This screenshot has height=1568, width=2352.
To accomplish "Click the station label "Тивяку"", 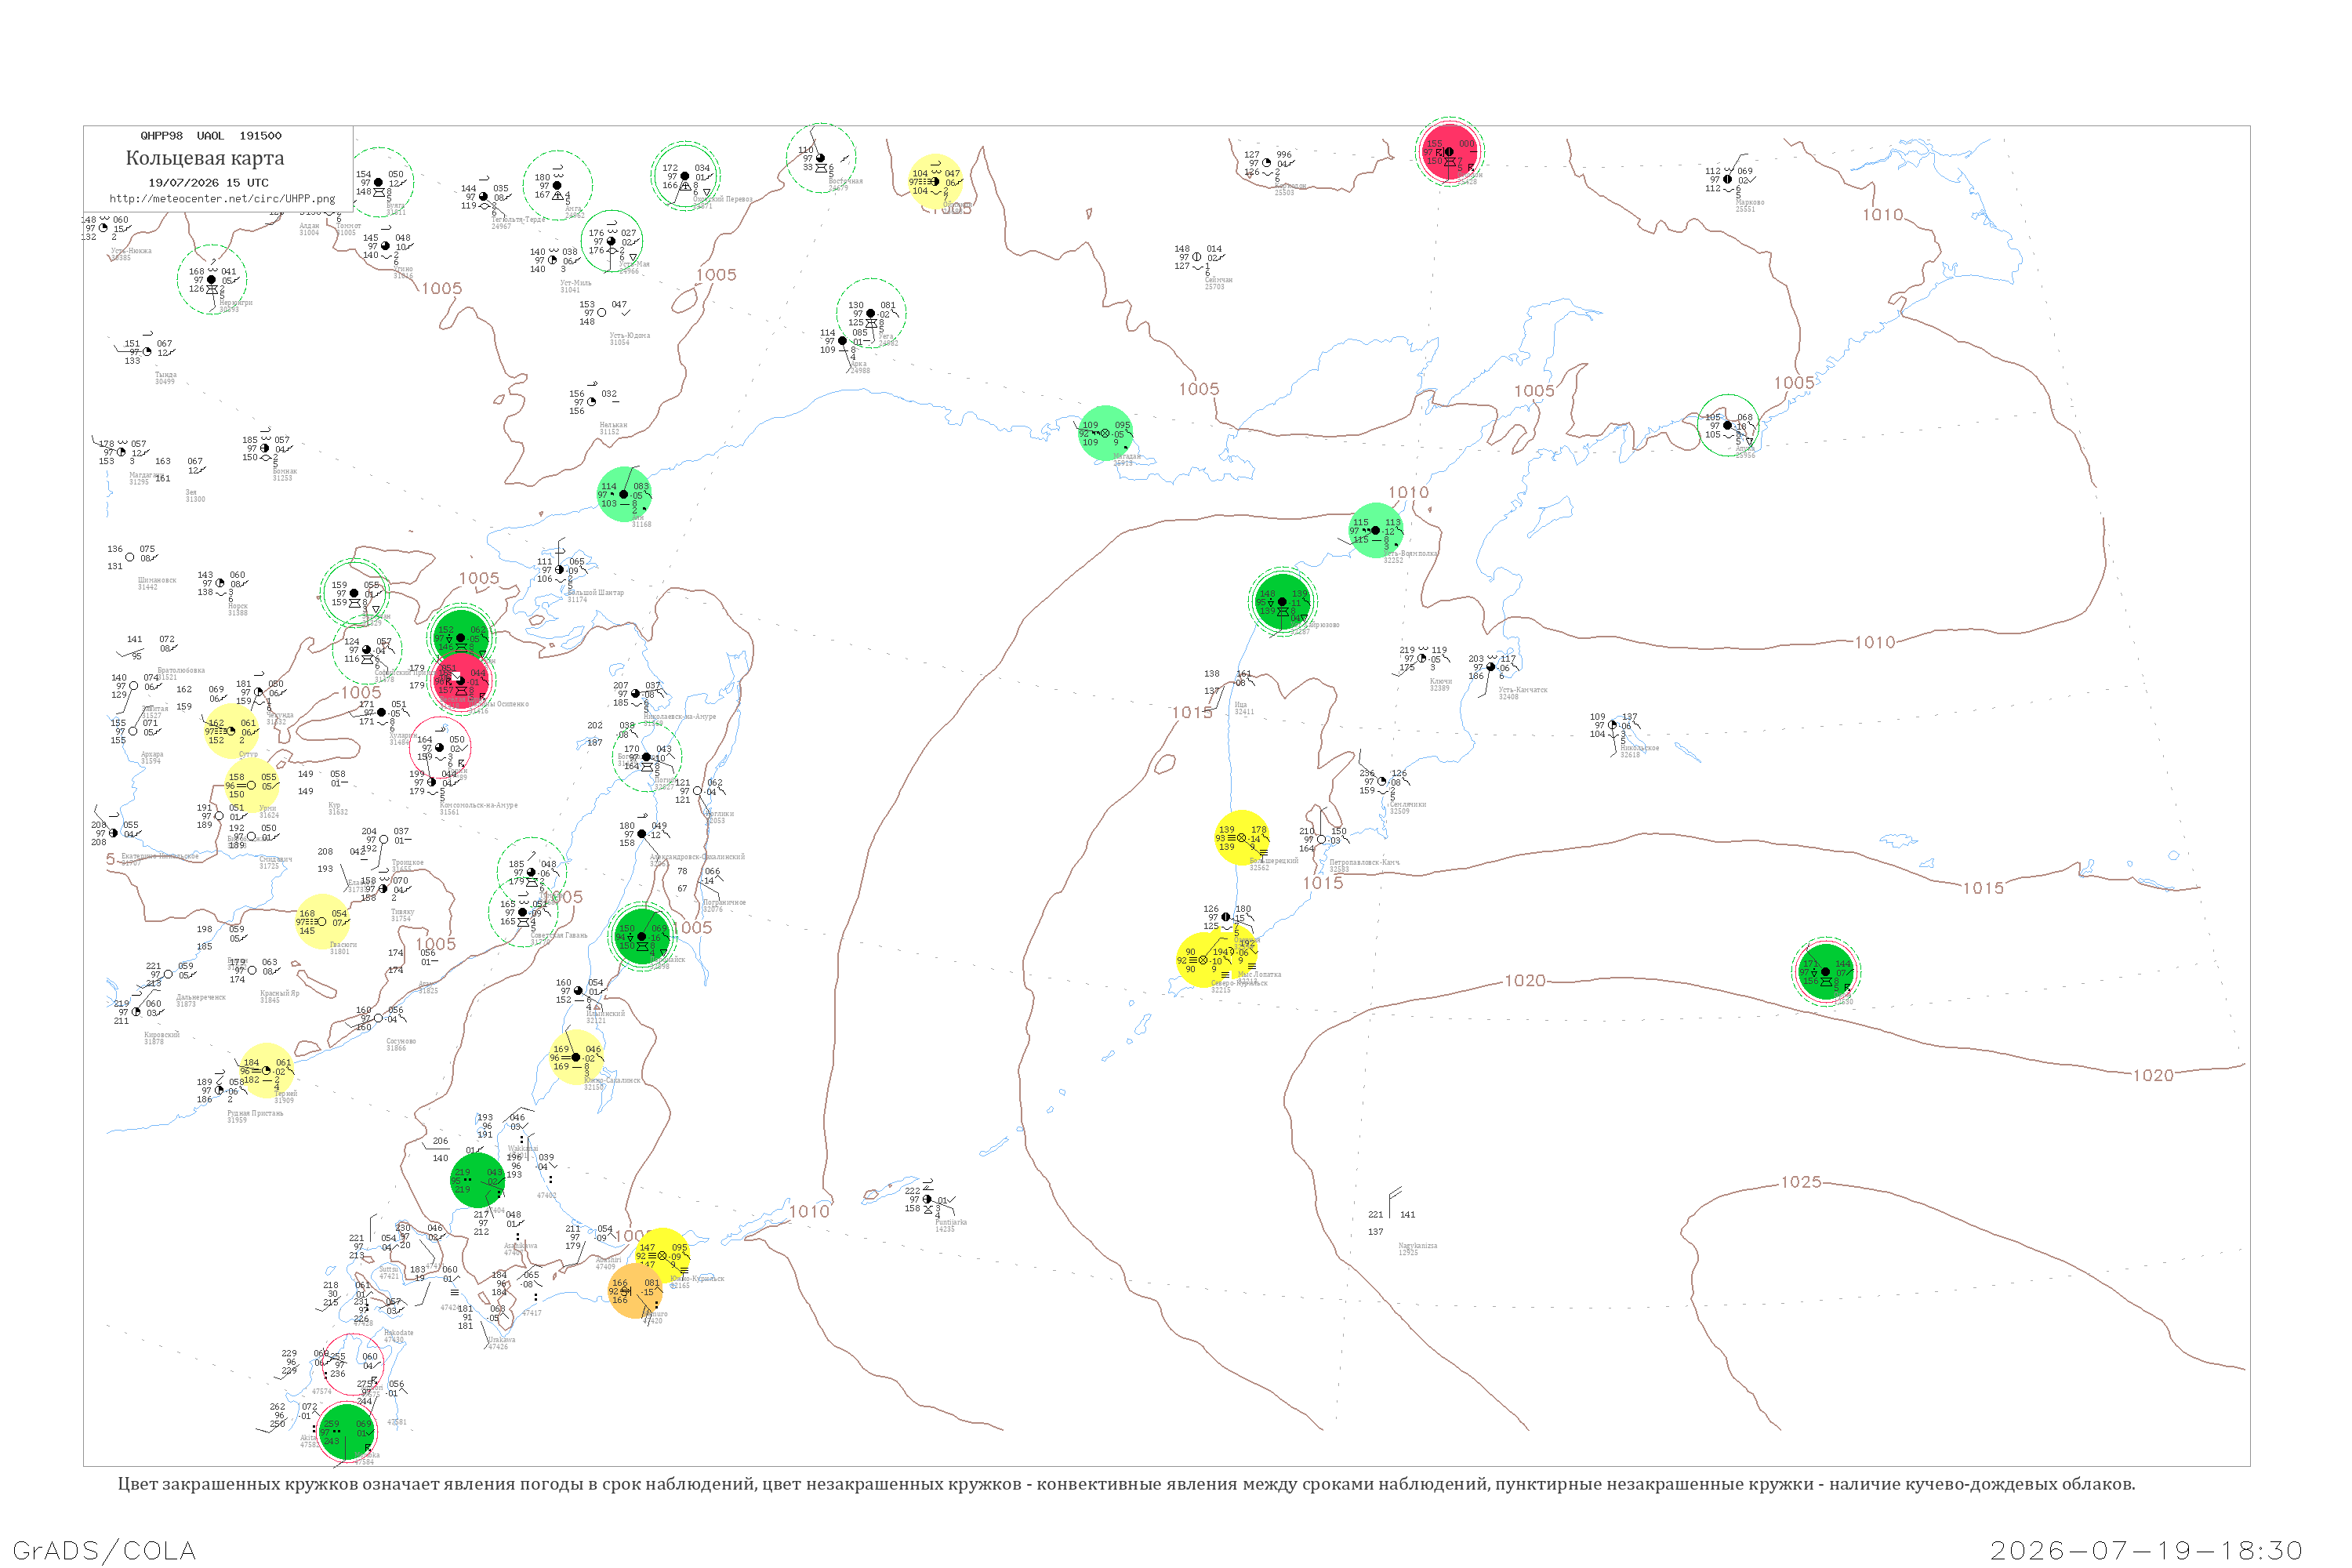I will (402, 912).
